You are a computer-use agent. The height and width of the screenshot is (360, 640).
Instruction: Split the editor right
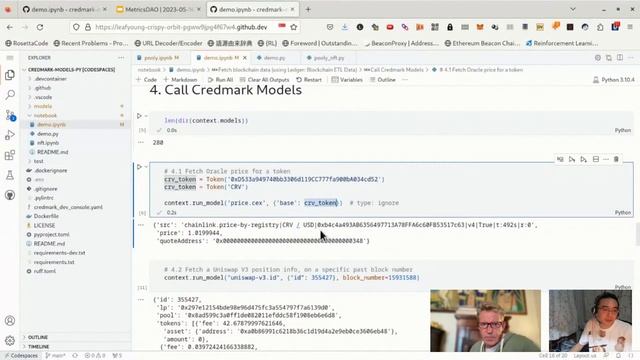click(x=620, y=58)
